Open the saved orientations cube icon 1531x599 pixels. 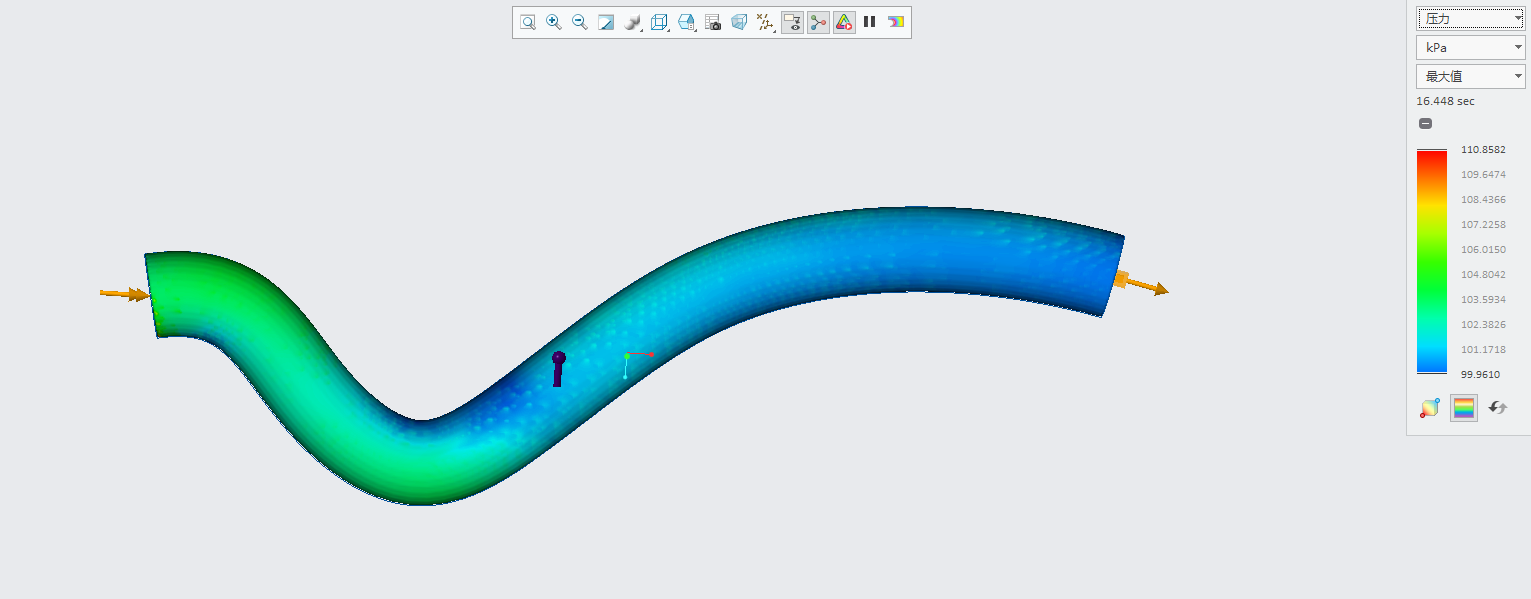[x=685, y=22]
